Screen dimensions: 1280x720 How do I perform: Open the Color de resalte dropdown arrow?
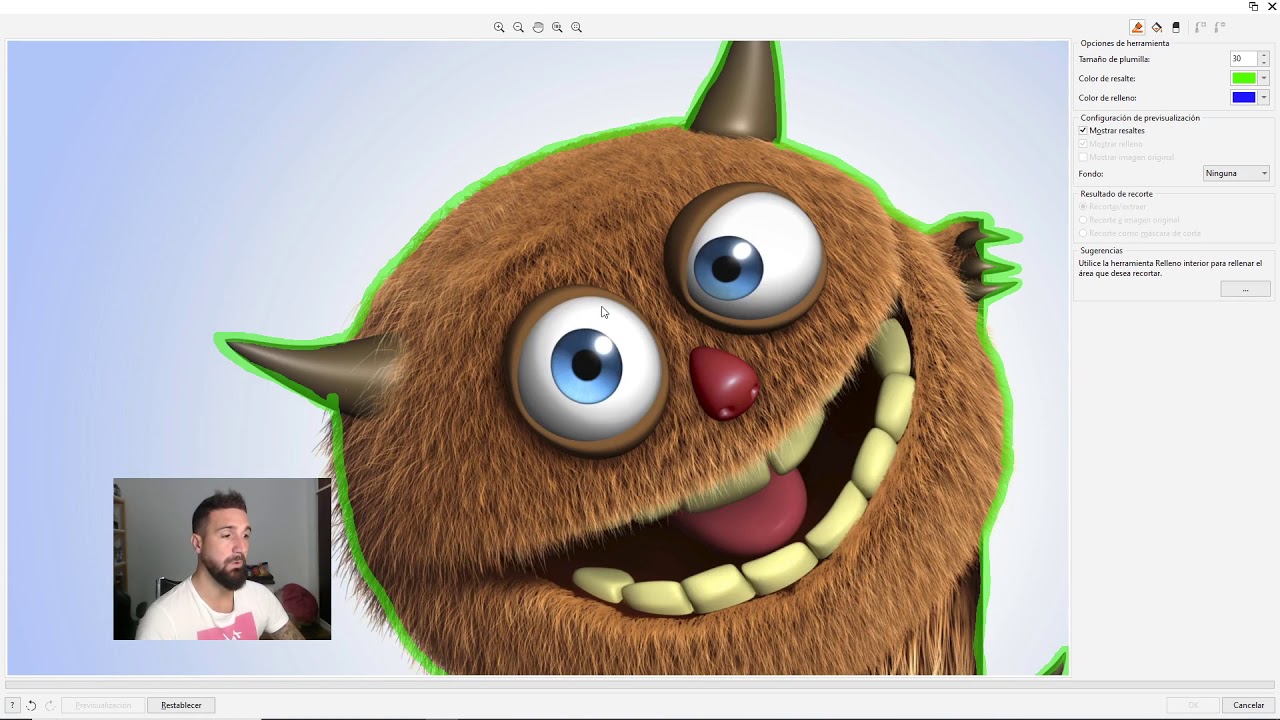tap(1264, 78)
